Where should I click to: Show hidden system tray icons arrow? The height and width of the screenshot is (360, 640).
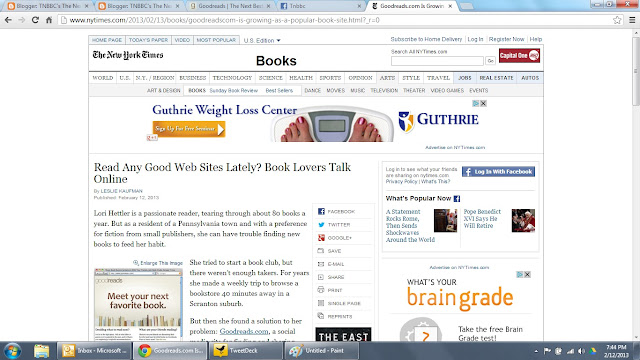coord(536,351)
